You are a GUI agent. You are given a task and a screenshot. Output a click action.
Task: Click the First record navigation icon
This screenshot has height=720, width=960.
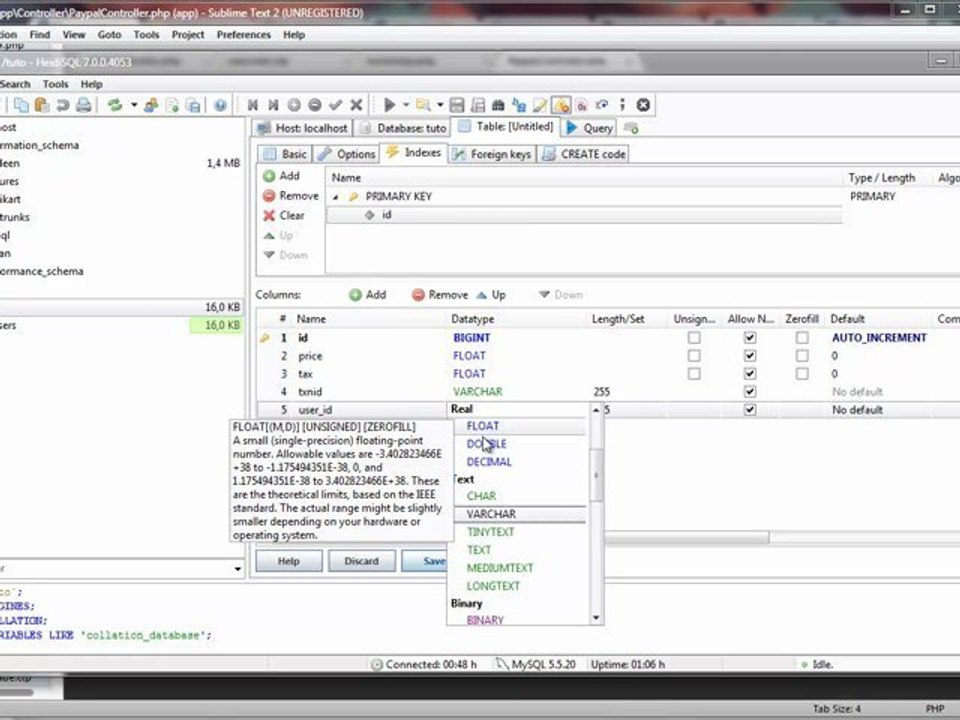pyautogui.click(x=252, y=105)
